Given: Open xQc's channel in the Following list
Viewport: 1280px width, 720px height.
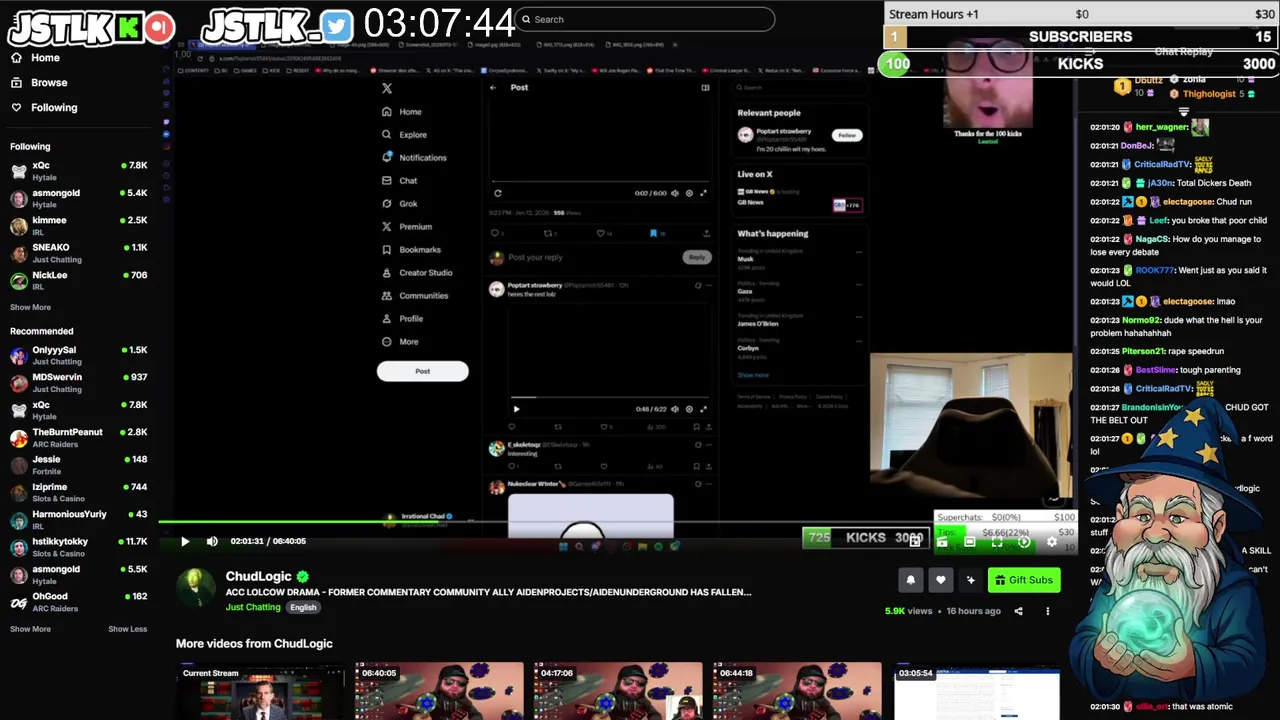Looking at the screenshot, I should 79,171.
